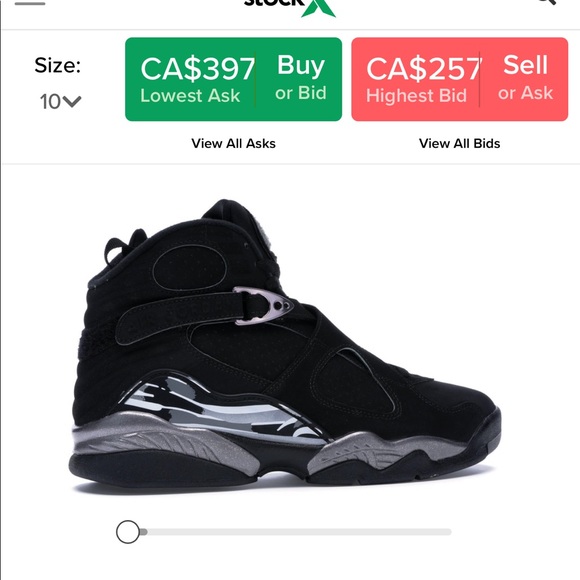Click the CA$397 price

(198, 69)
